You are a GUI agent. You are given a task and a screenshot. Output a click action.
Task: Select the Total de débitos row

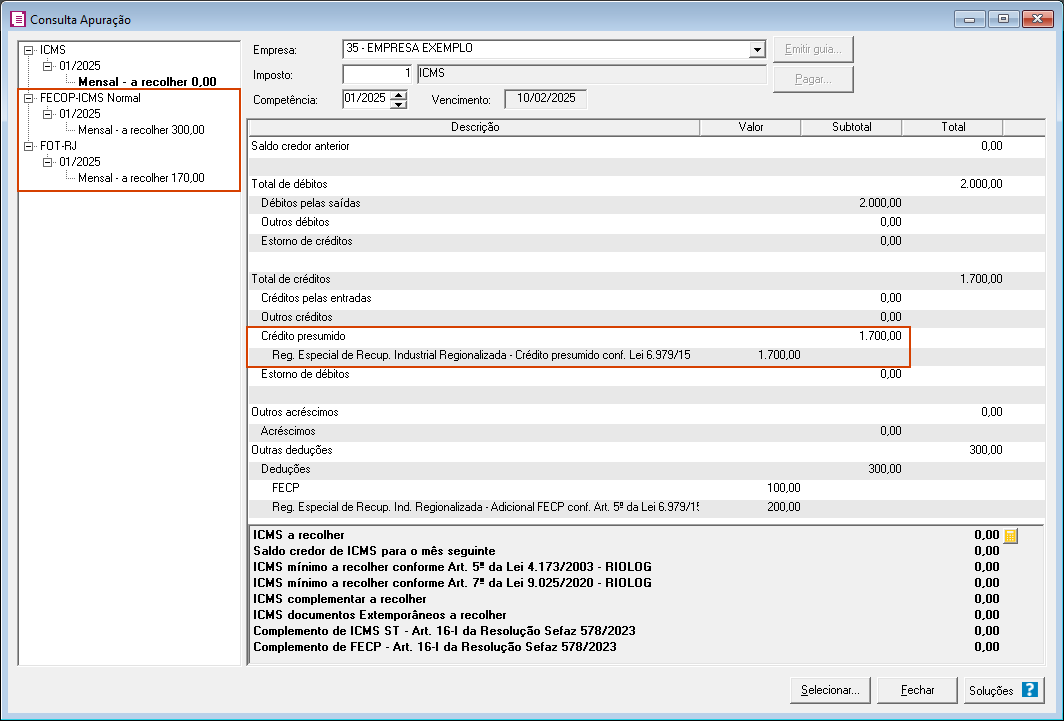(647, 184)
